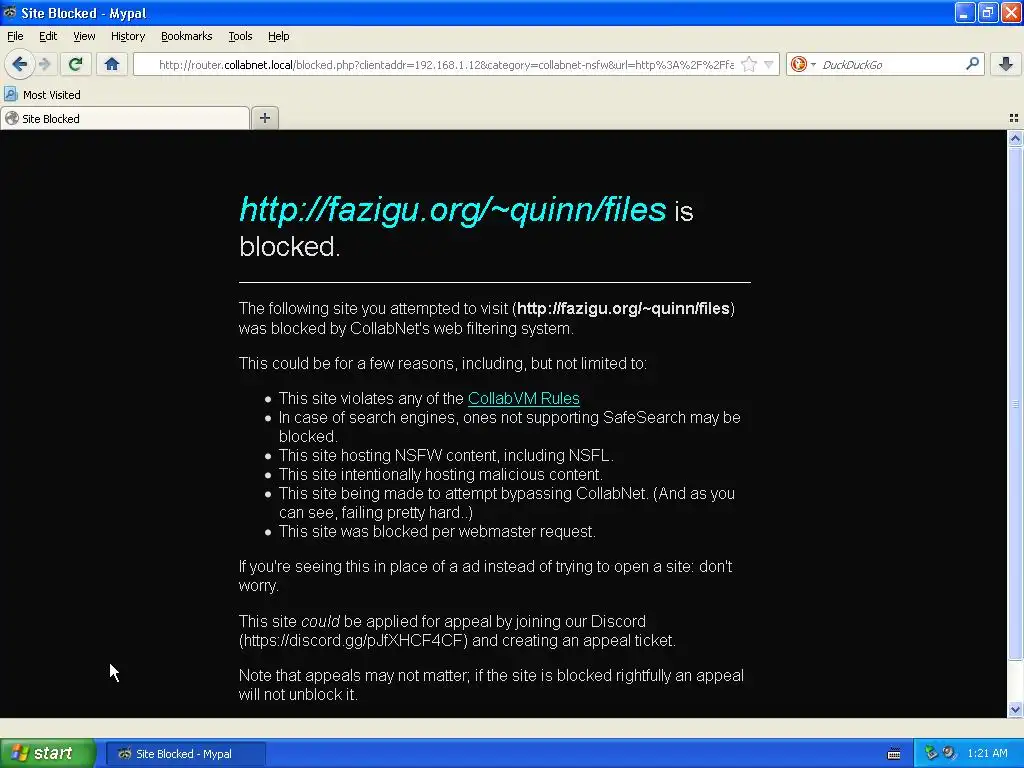Viewport: 1024px width, 768px height.
Task: Click the 1:21 AM system clock
Action: click(987, 754)
